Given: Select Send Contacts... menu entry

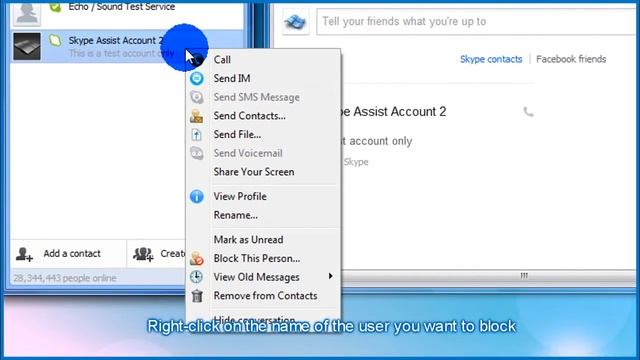Looking at the screenshot, I should click(249, 116).
